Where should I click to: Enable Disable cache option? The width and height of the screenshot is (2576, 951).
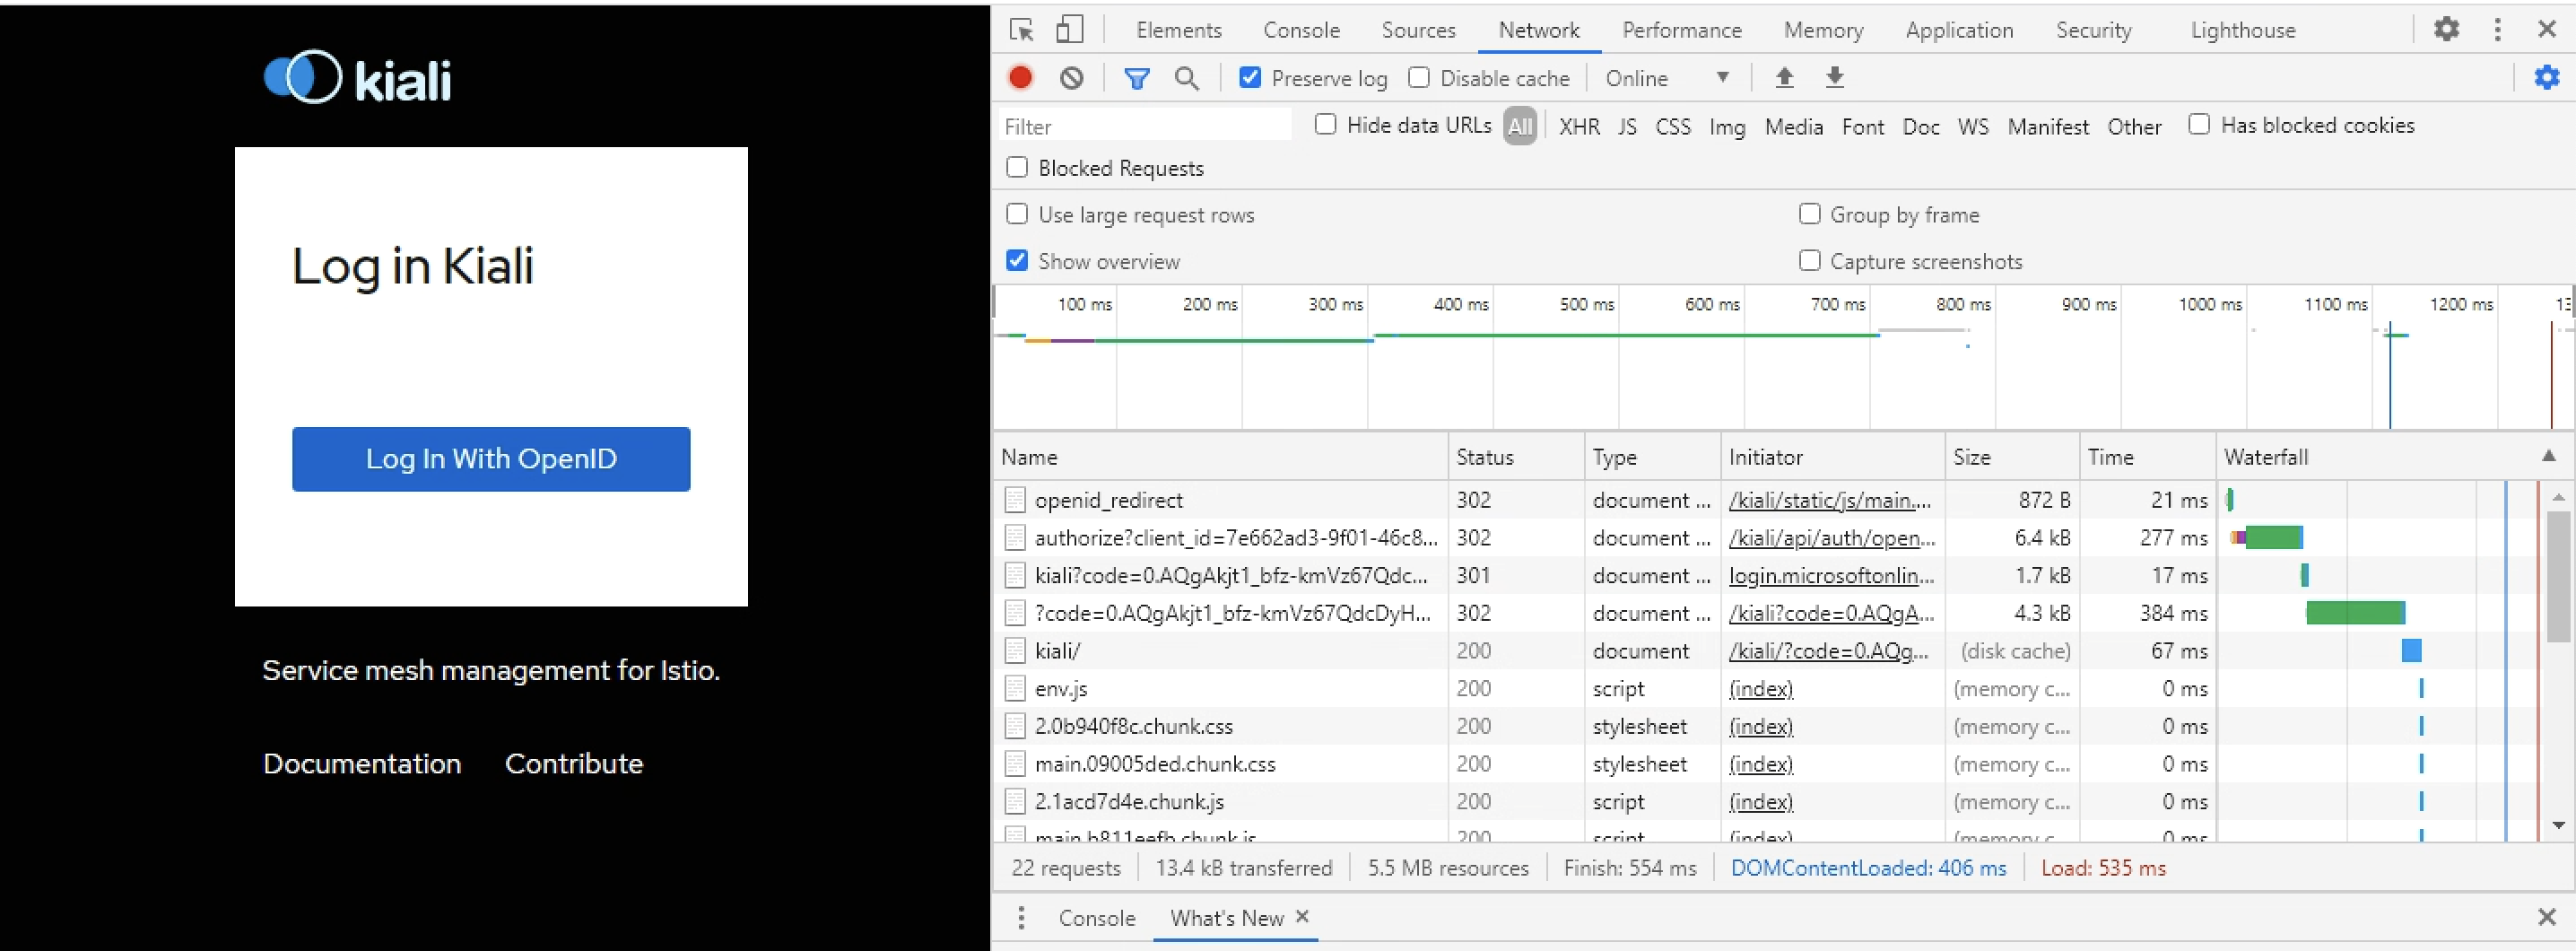[1418, 77]
